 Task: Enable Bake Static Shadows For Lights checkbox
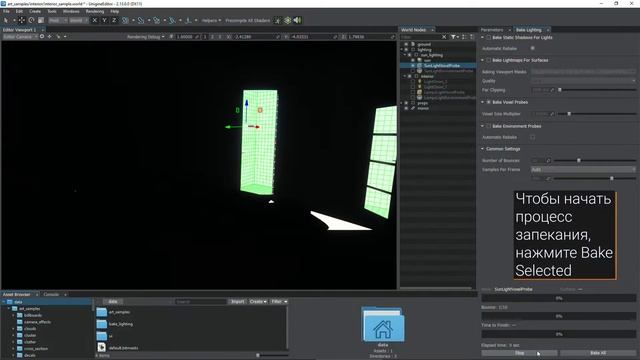coord(488,37)
